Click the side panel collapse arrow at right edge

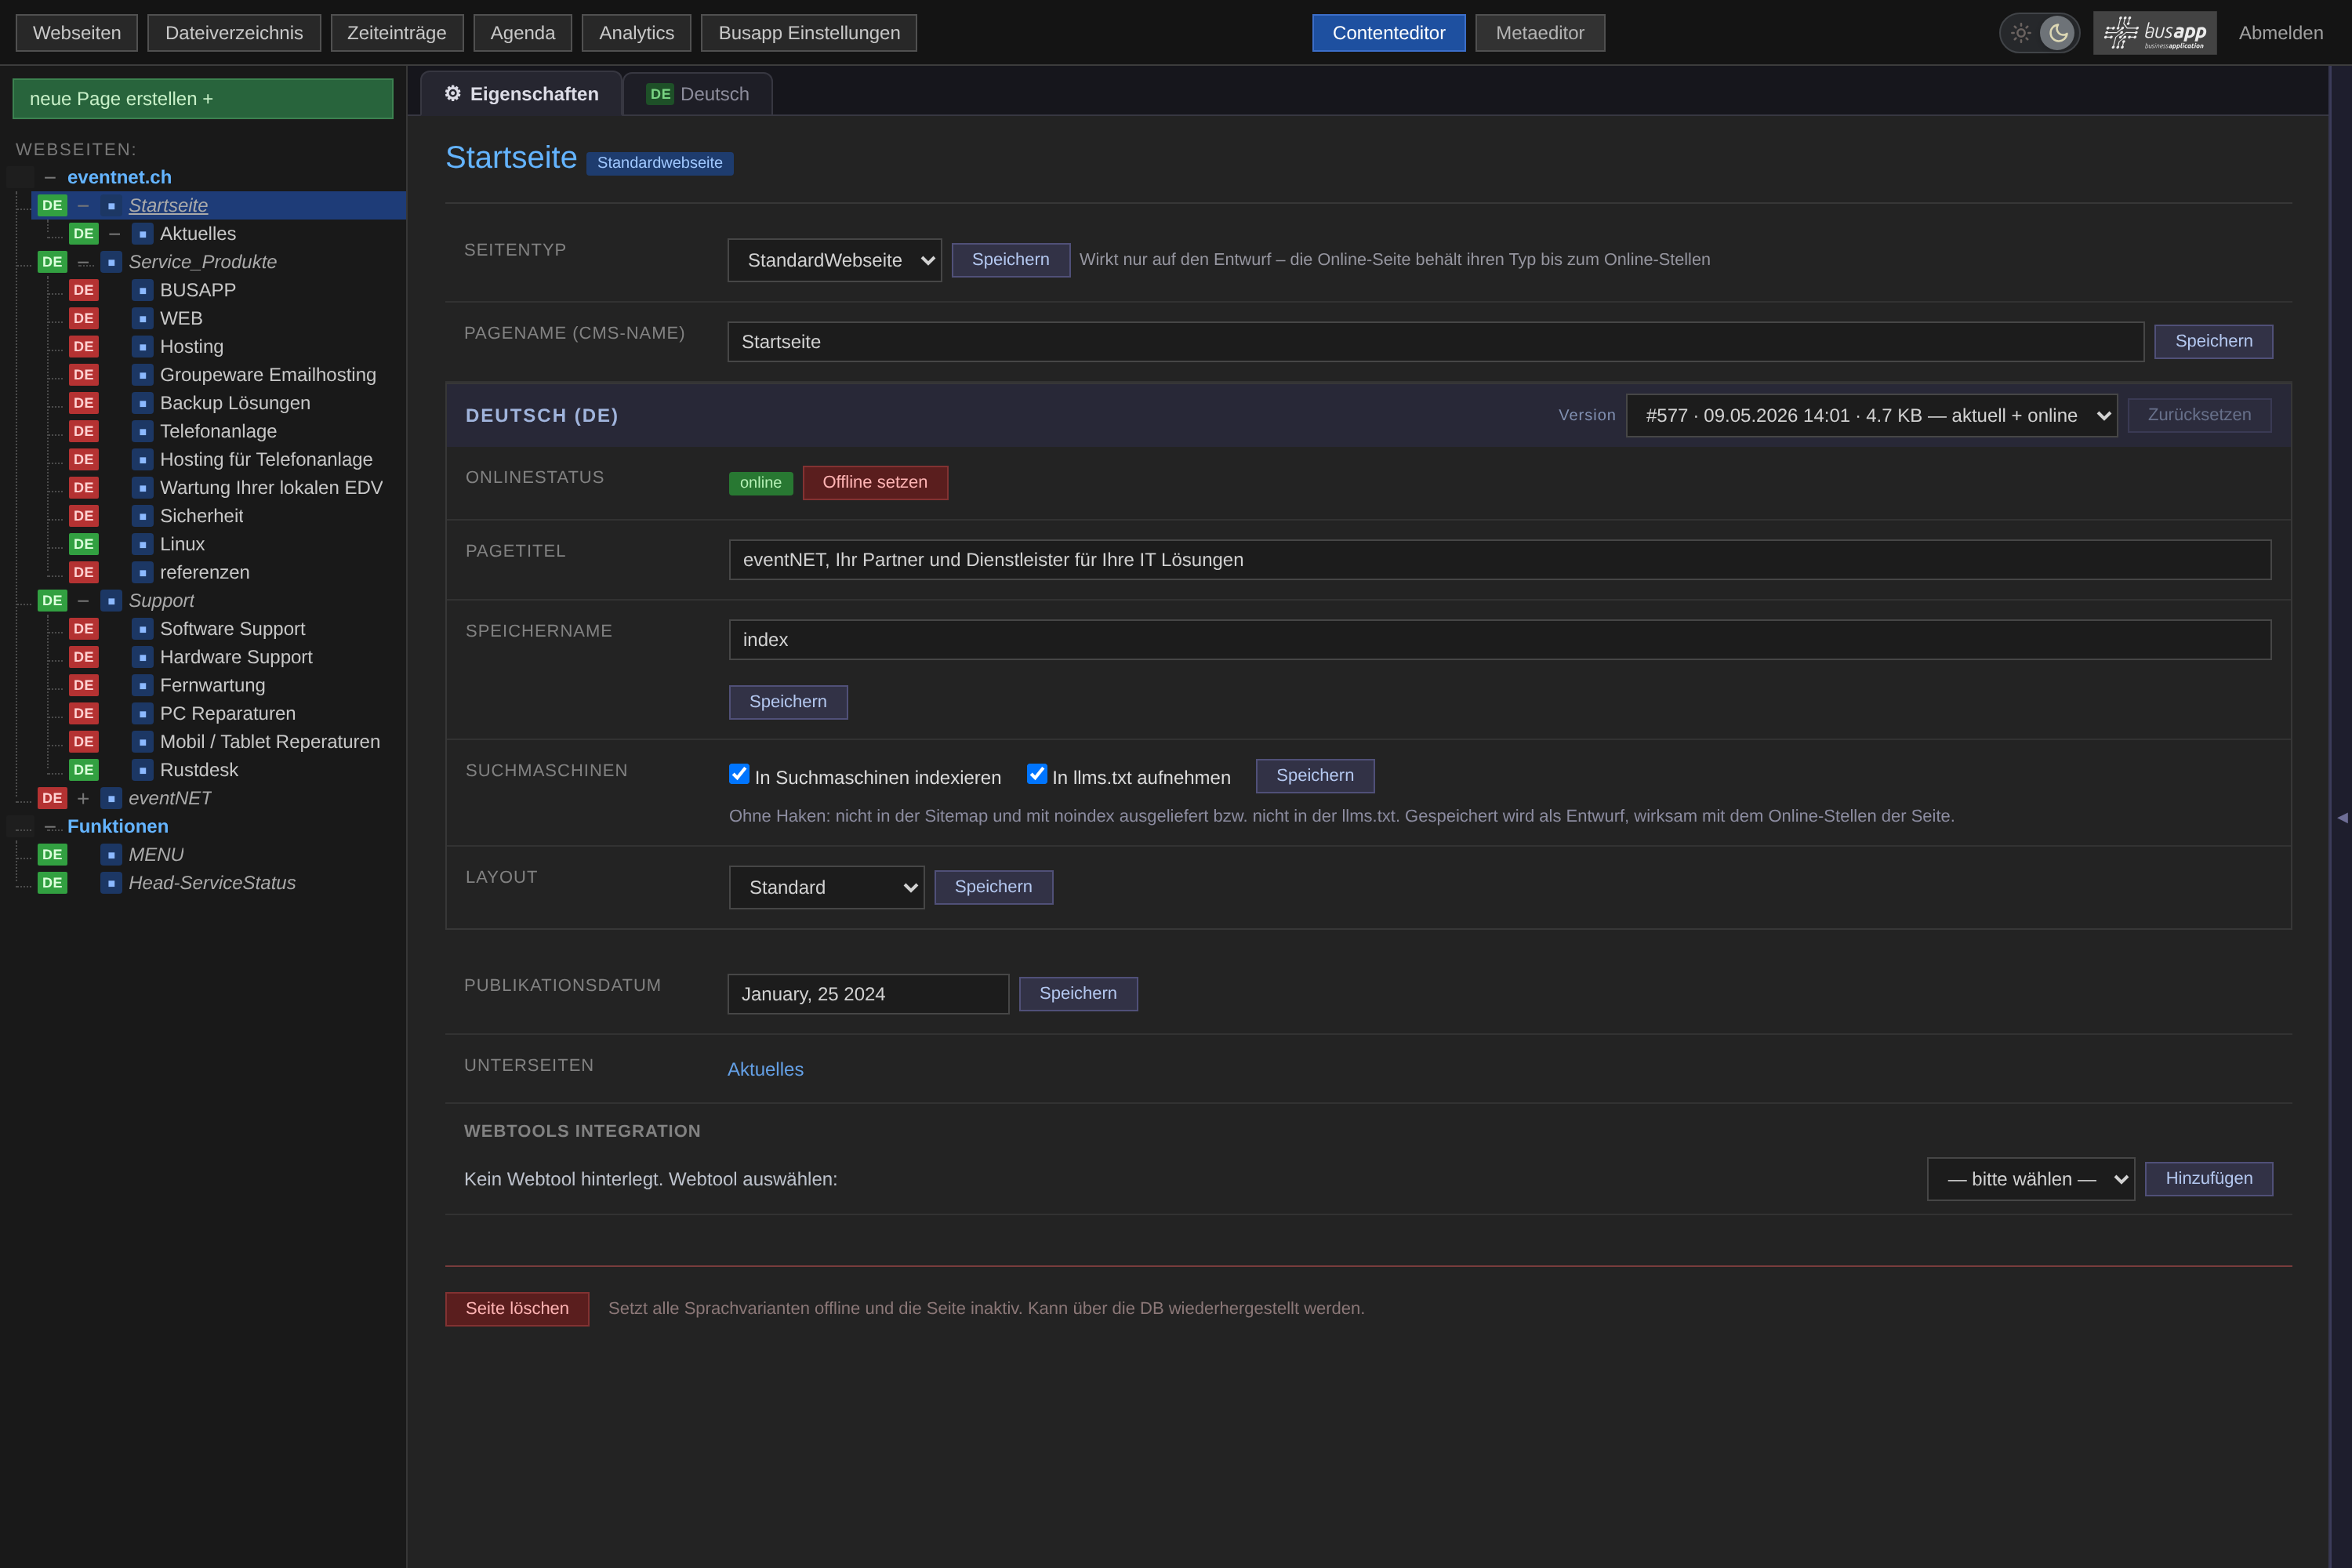coord(2342,817)
